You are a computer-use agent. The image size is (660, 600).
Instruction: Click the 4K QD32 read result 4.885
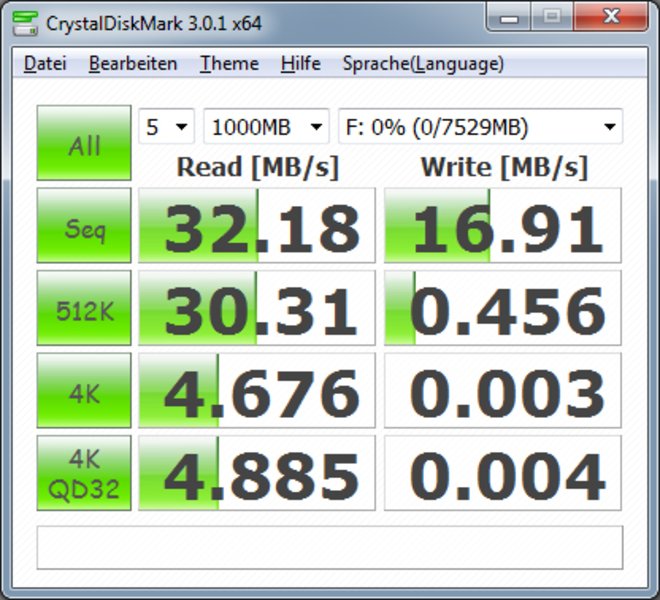[x=257, y=473]
